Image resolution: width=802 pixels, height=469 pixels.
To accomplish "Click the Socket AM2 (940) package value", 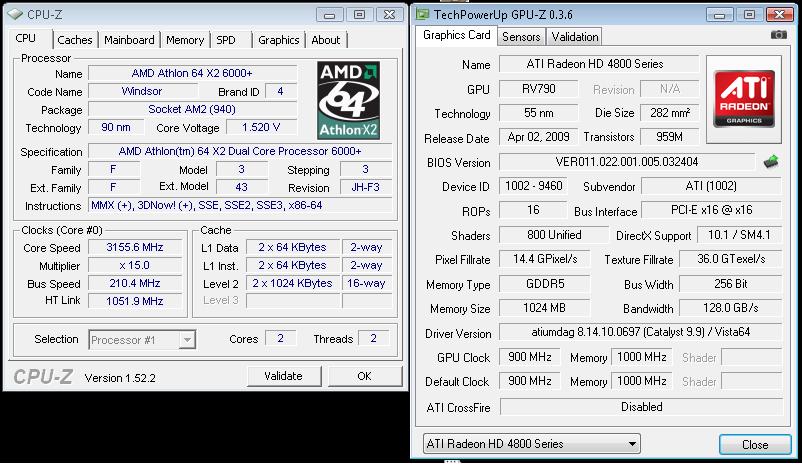I will tap(192, 109).
